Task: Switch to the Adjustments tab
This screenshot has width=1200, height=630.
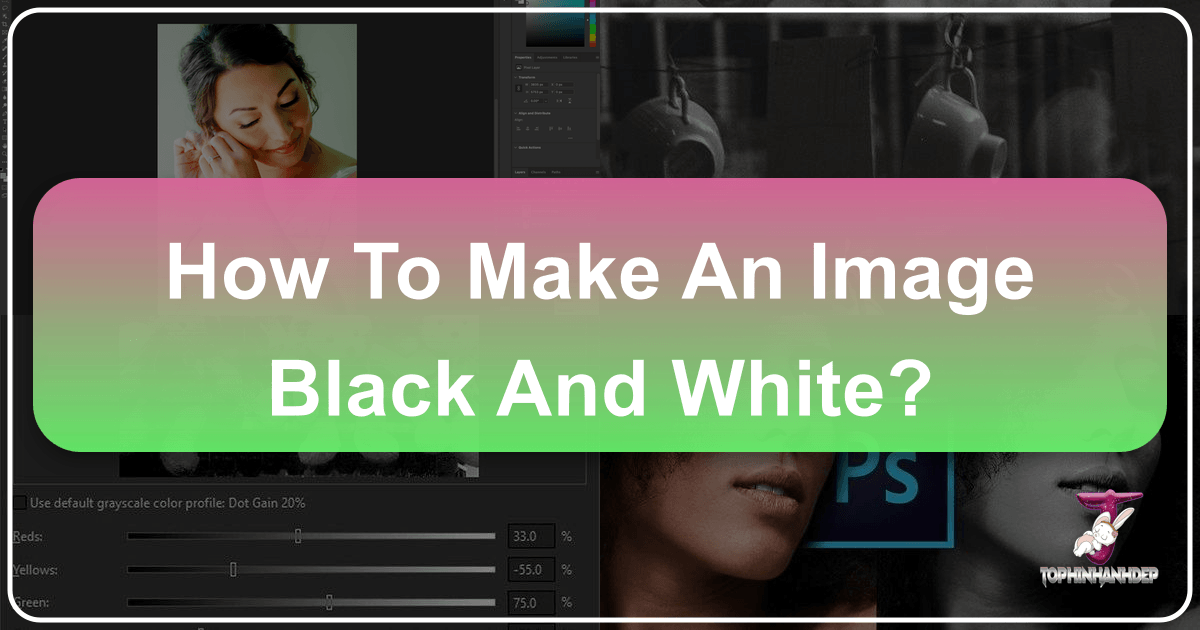Action: tap(547, 58)
